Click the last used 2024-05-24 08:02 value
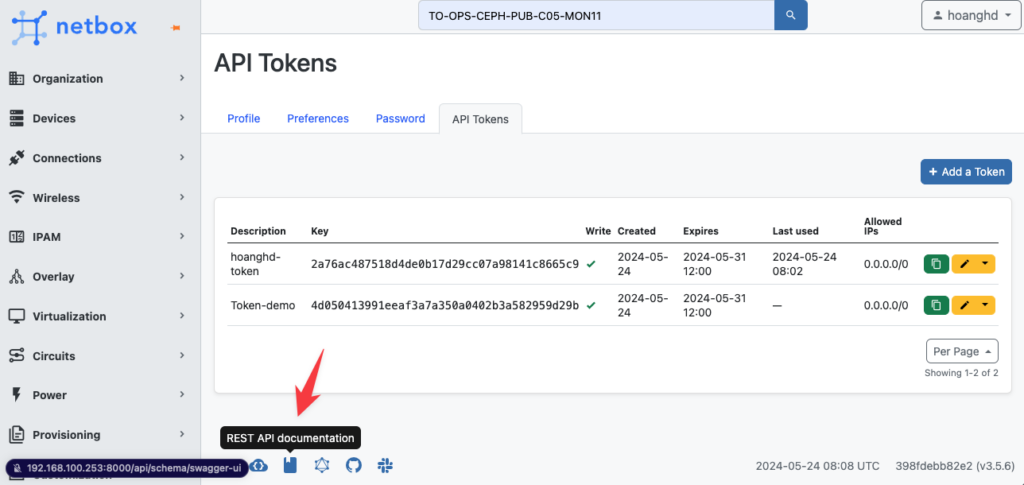This screenshot has height=485, width=1024. tap(804, 264)
